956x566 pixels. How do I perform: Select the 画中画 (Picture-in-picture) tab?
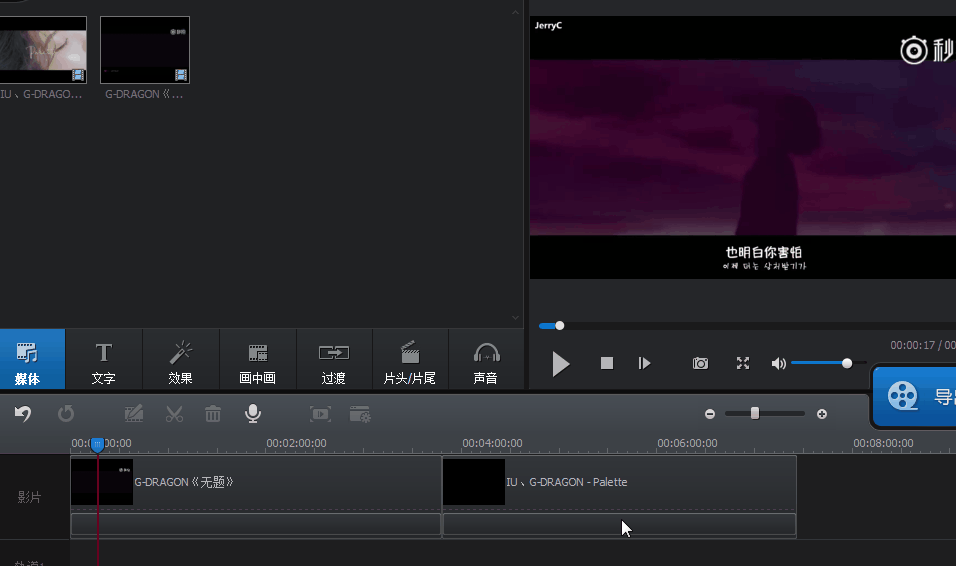(x=257, y=359)
